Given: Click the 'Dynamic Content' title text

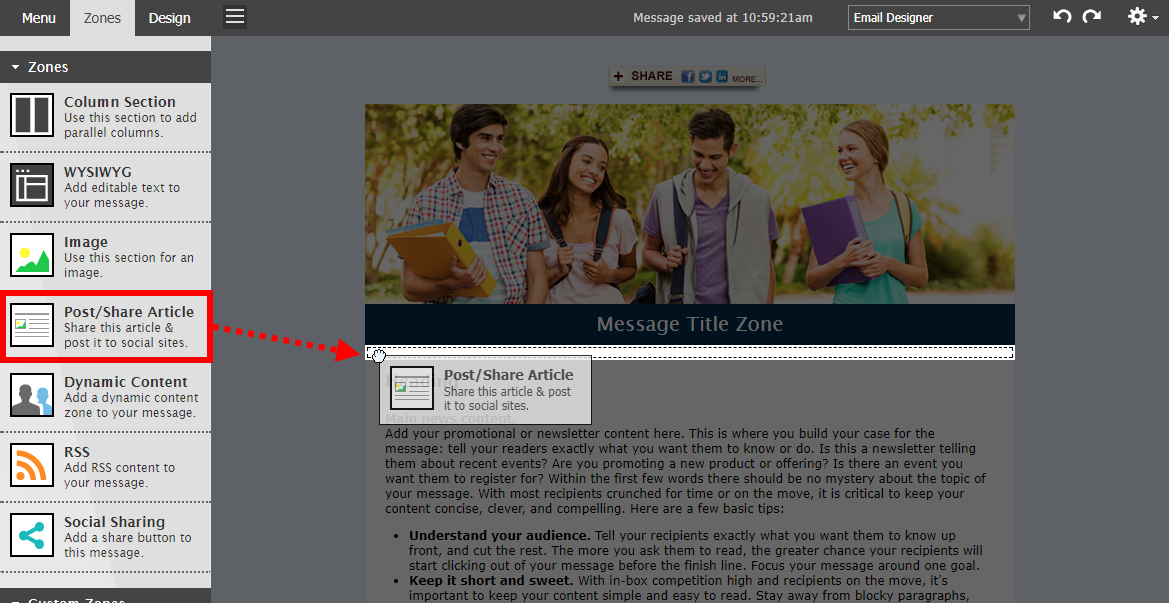Looking at the screenshot, I should (126, 382).
